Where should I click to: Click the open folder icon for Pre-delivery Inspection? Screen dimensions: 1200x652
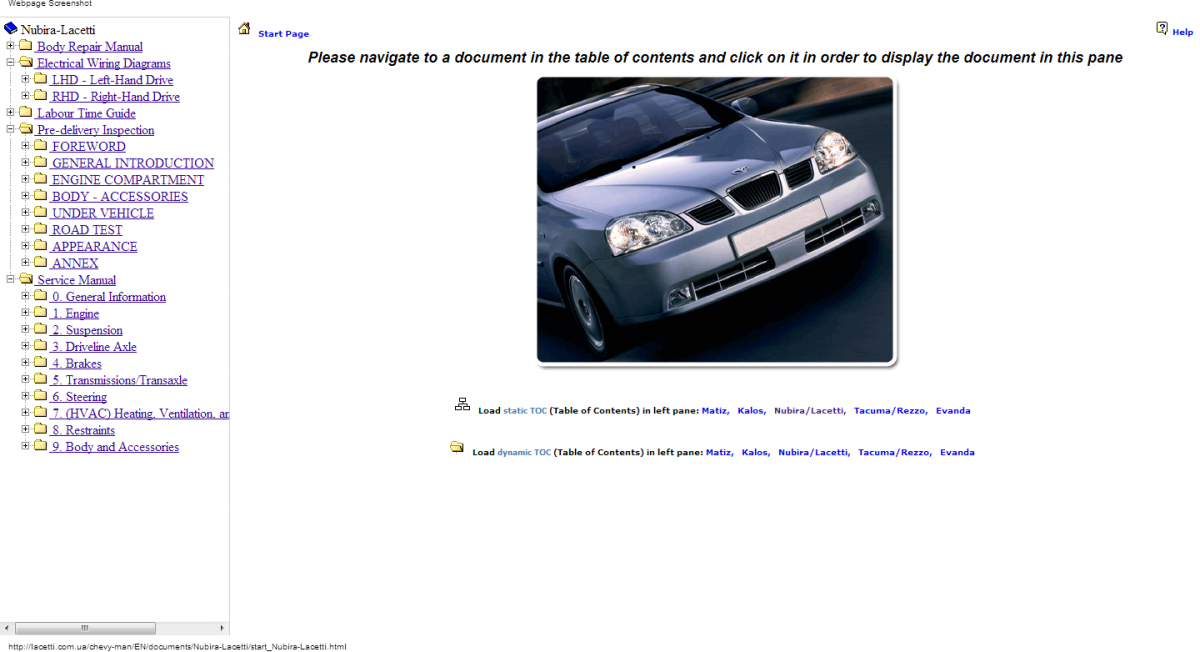(26, 130)
